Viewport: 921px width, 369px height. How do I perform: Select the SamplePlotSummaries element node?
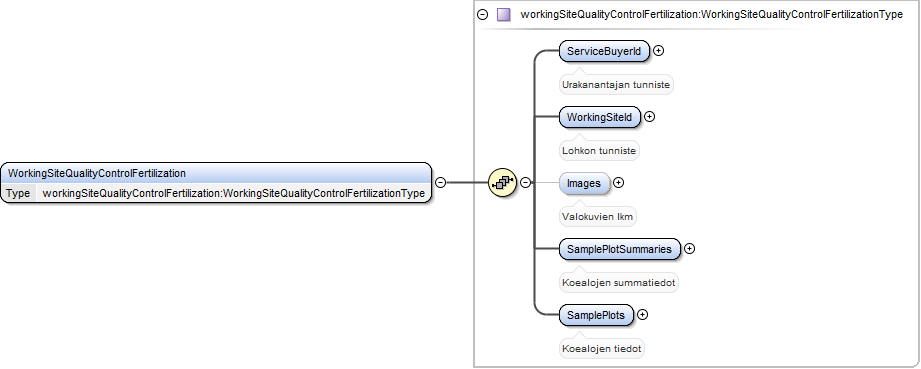(620, 249)
